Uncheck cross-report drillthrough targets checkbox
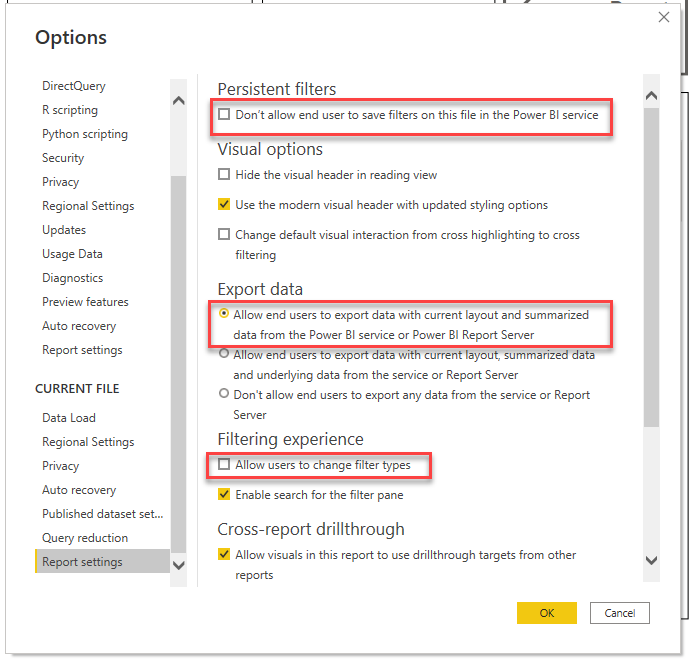692x663 pixels. (224, 554)
